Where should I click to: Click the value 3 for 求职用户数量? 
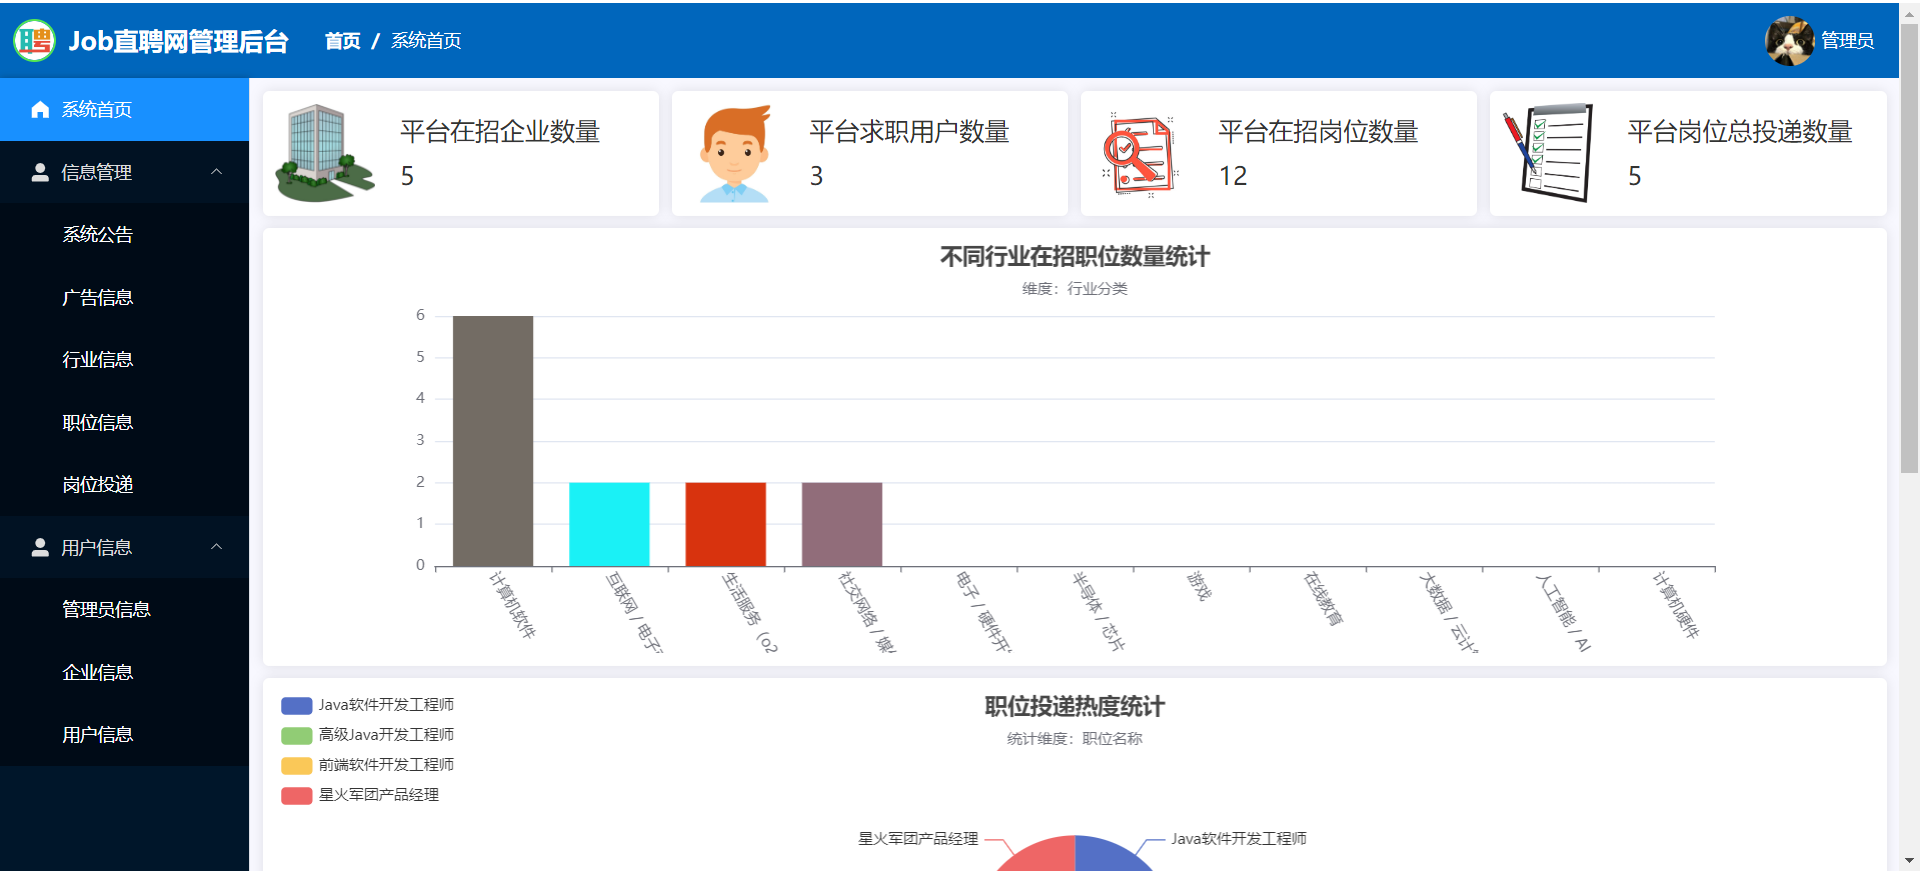pyautogui.click(x=816, y=177)
